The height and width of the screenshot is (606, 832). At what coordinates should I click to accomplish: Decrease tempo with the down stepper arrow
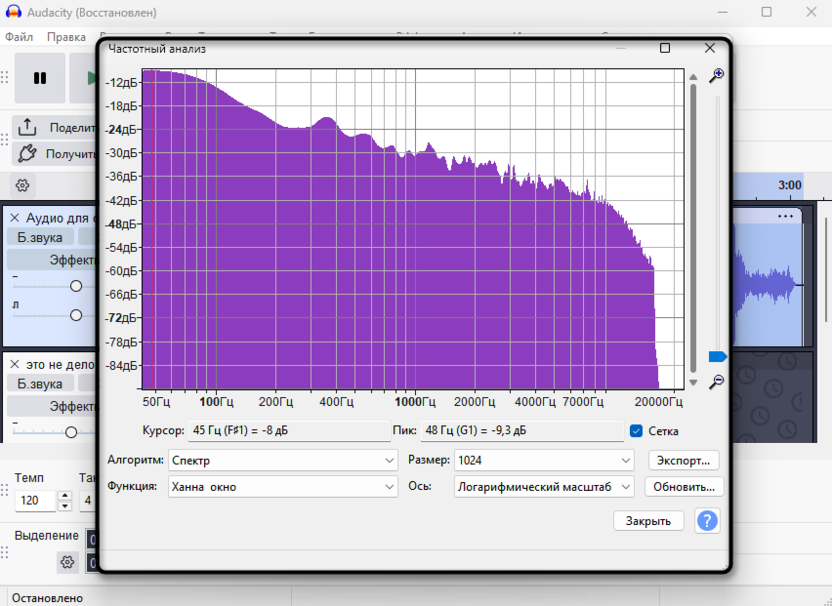click(x=65, y=506)
